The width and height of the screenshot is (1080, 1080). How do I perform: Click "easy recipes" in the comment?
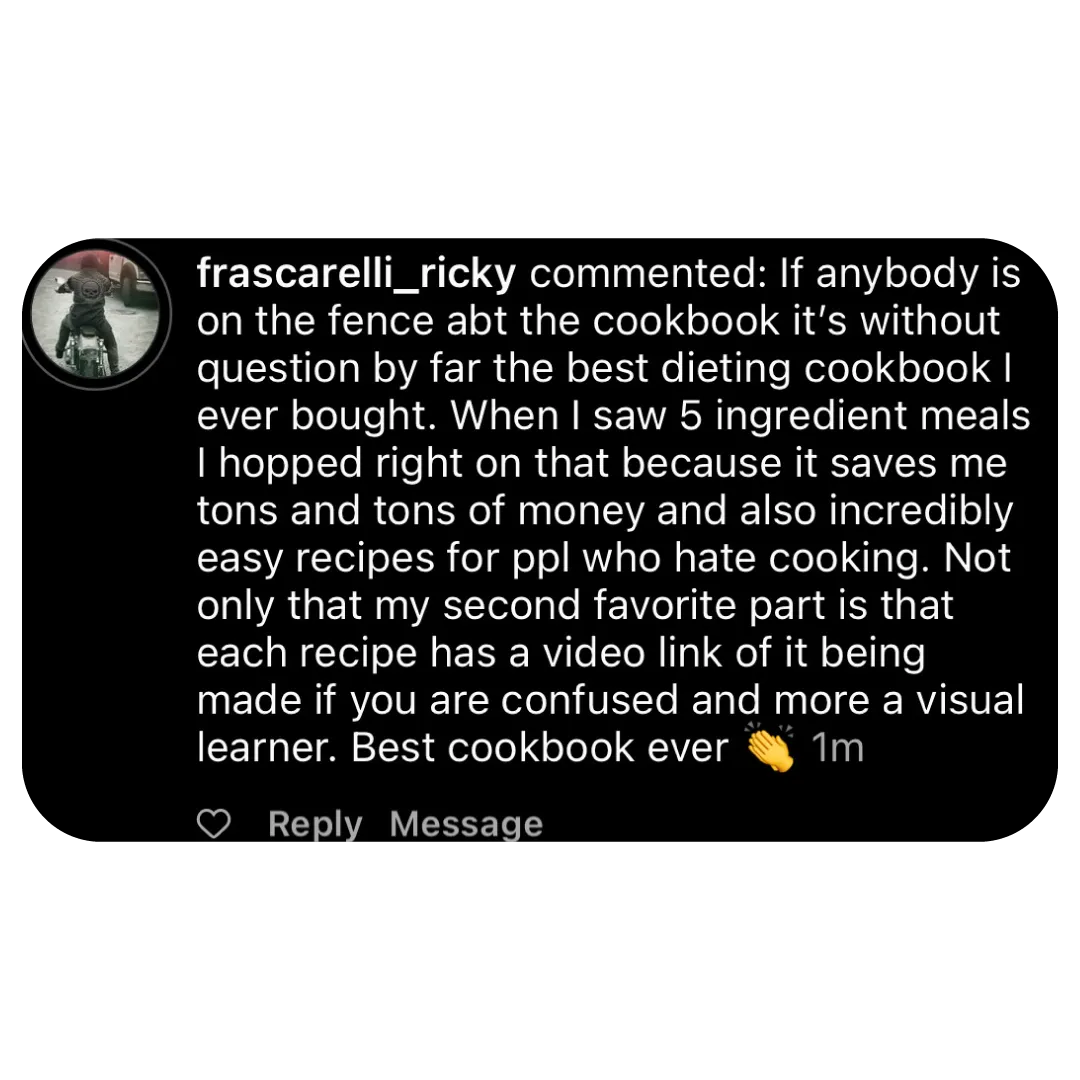coord(315,559)
